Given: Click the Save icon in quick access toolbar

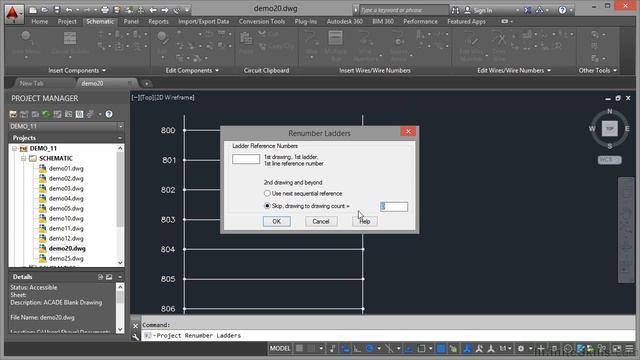Looking at the screenshot, I should (57, 10).
